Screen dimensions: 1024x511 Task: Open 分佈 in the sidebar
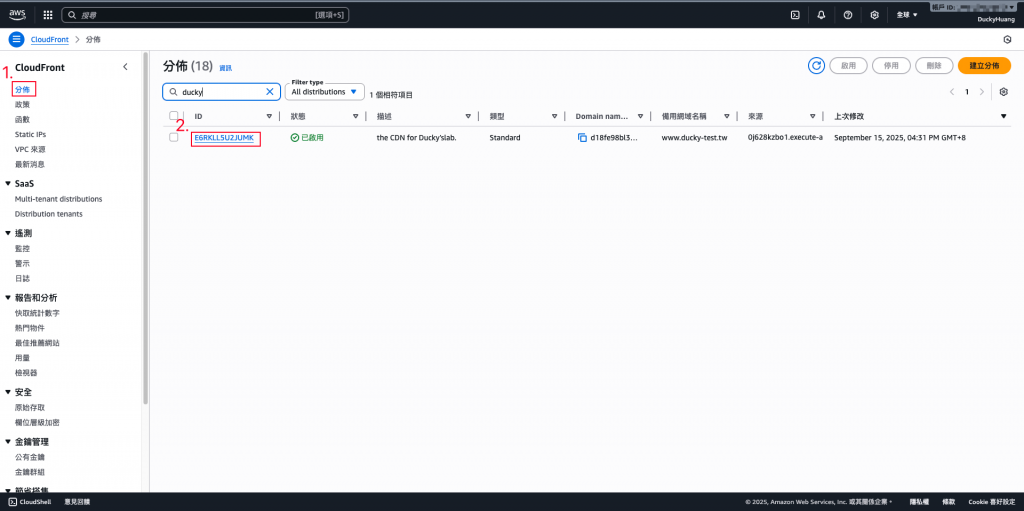tap(23, 89)
